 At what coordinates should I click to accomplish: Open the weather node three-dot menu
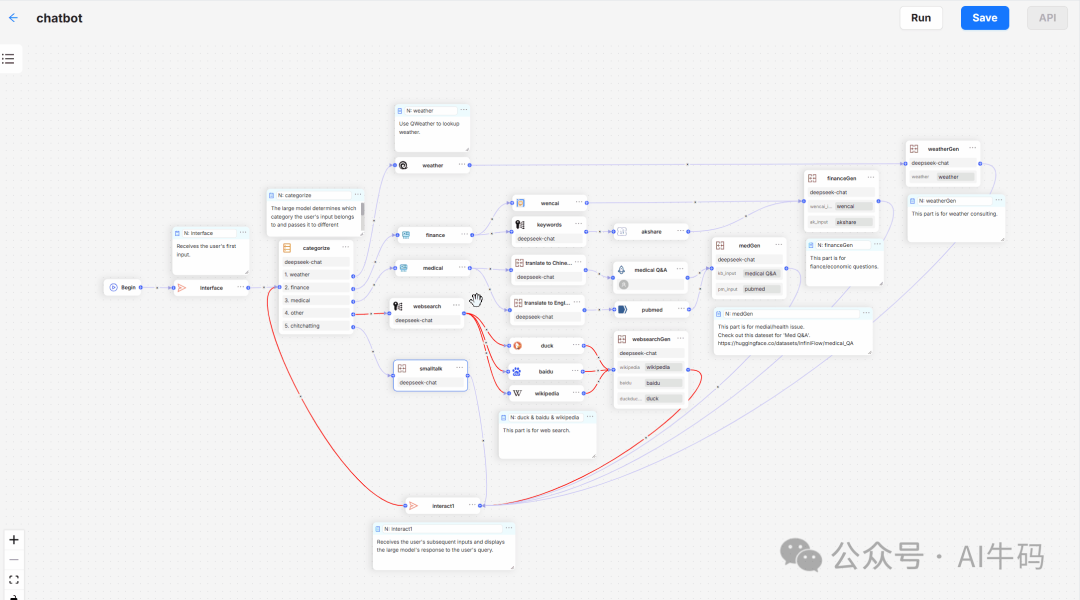[462, 165]
